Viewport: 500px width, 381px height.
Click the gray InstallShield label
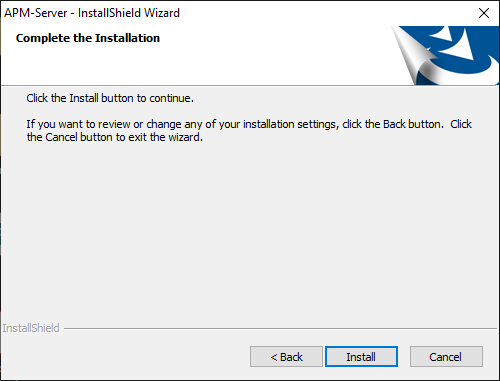click(x=31, y=328)
